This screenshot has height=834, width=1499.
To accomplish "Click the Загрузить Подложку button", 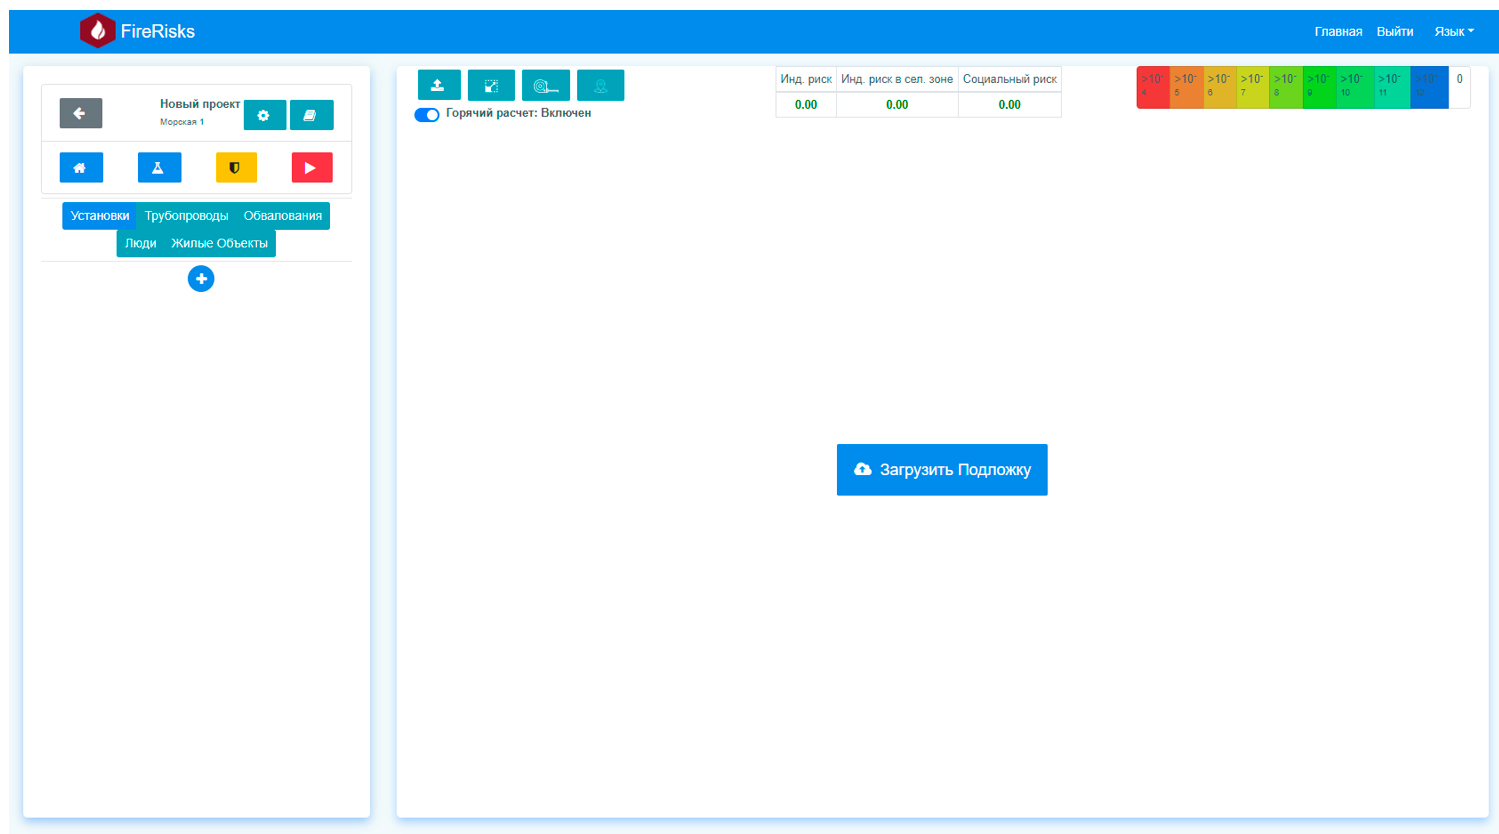I will click(x=942, y=470).
